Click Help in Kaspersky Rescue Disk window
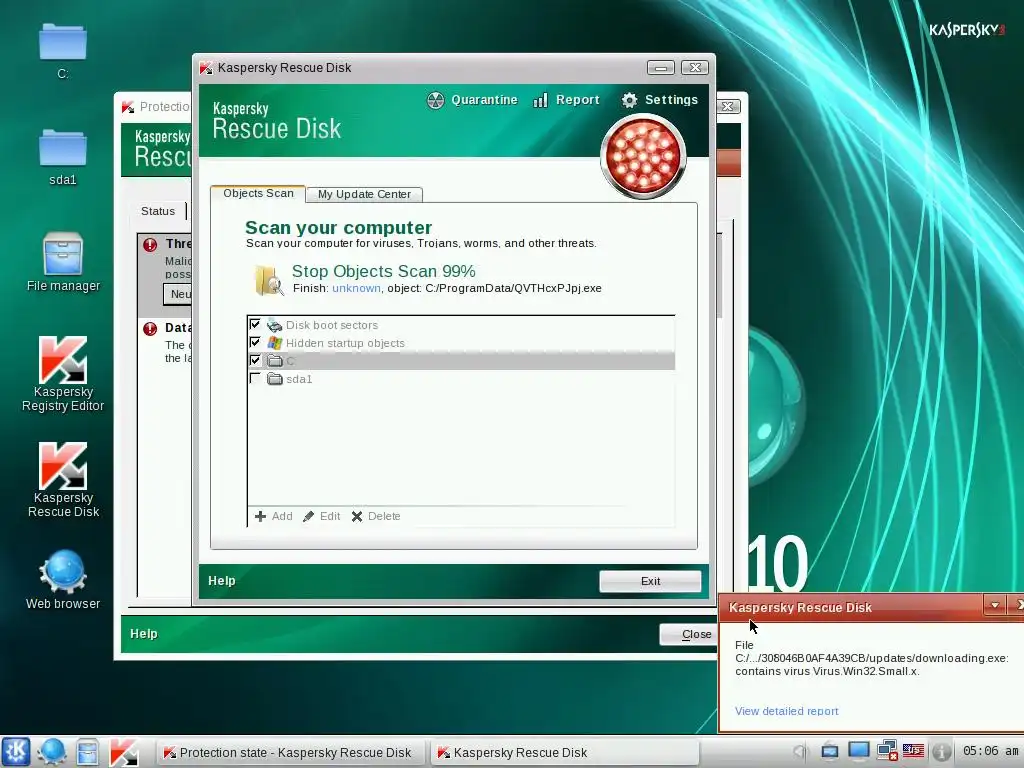The image size is (1024, 768). 221,581
